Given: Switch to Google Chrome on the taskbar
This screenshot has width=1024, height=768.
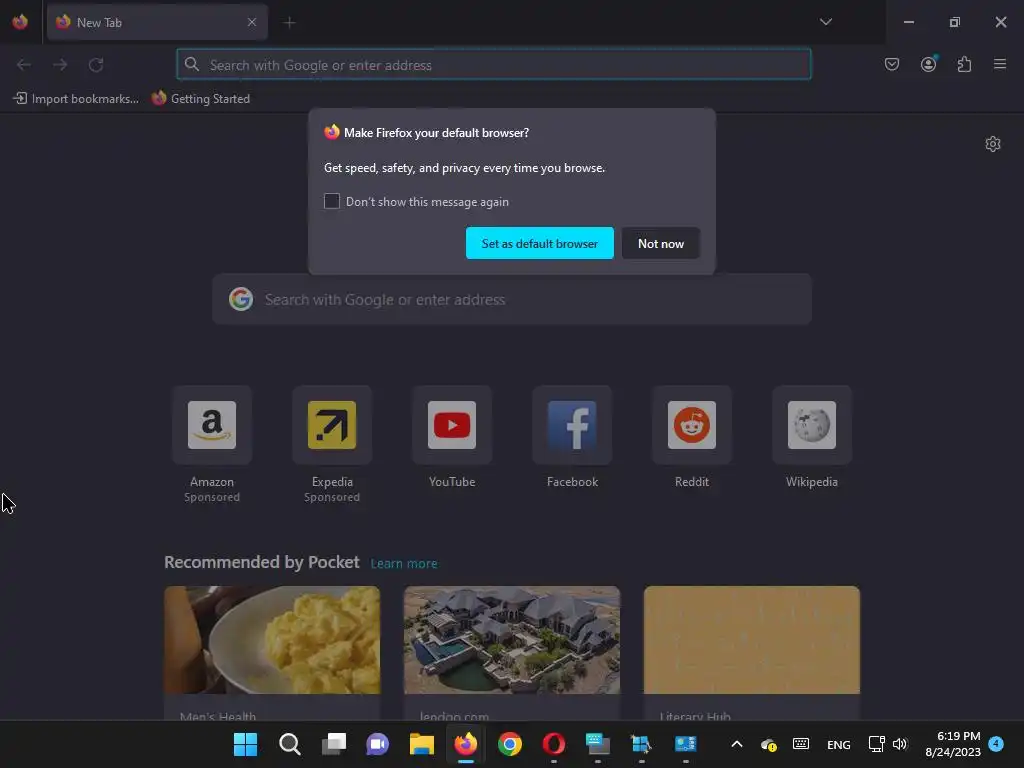Looking at the screenshot, I should pos(510,744).
